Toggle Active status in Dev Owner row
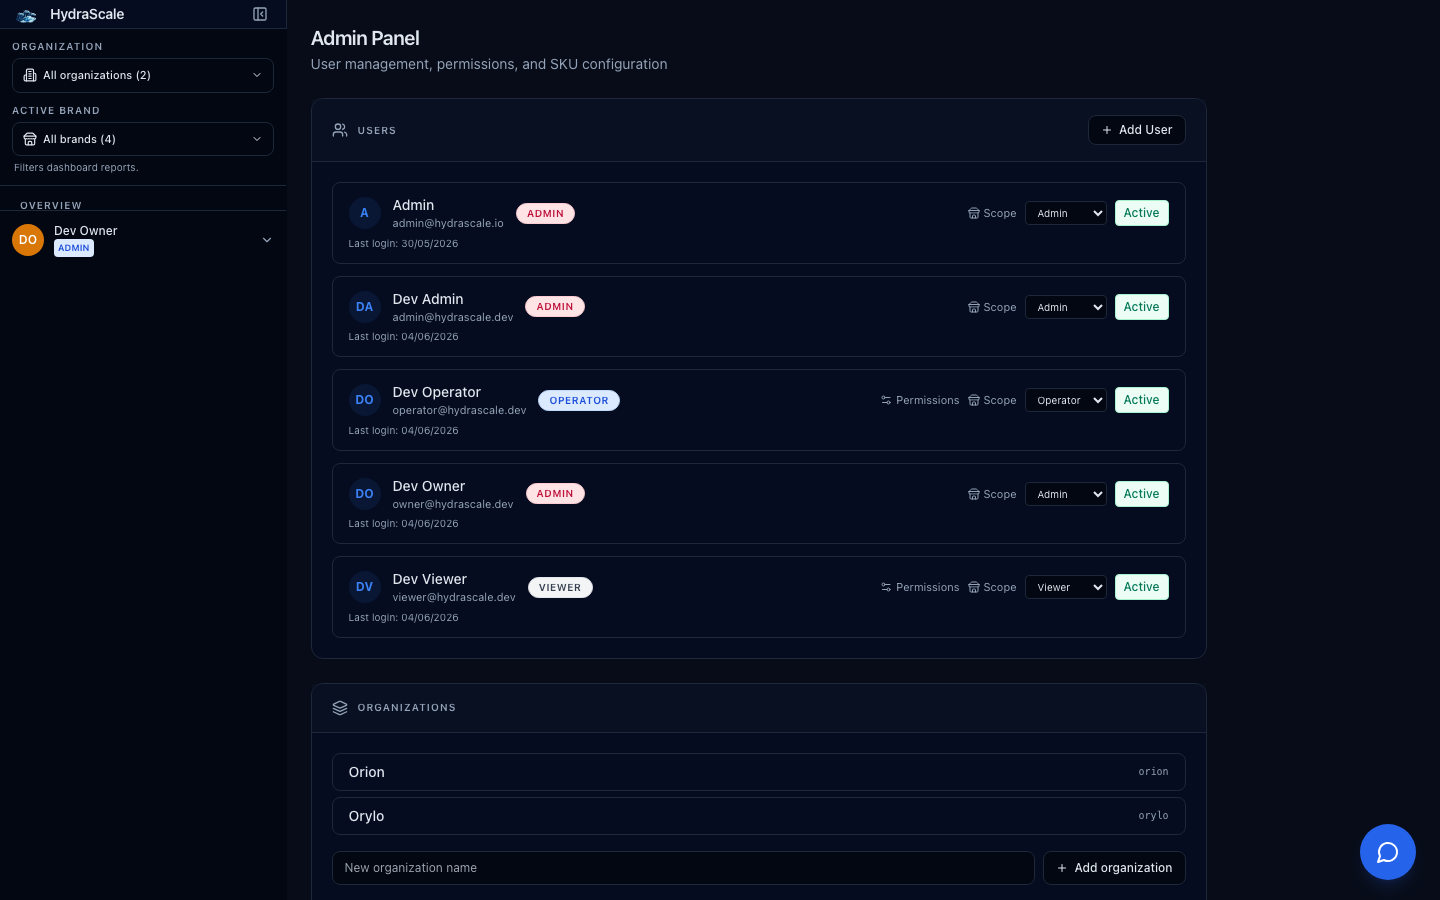 point(1141,494)
